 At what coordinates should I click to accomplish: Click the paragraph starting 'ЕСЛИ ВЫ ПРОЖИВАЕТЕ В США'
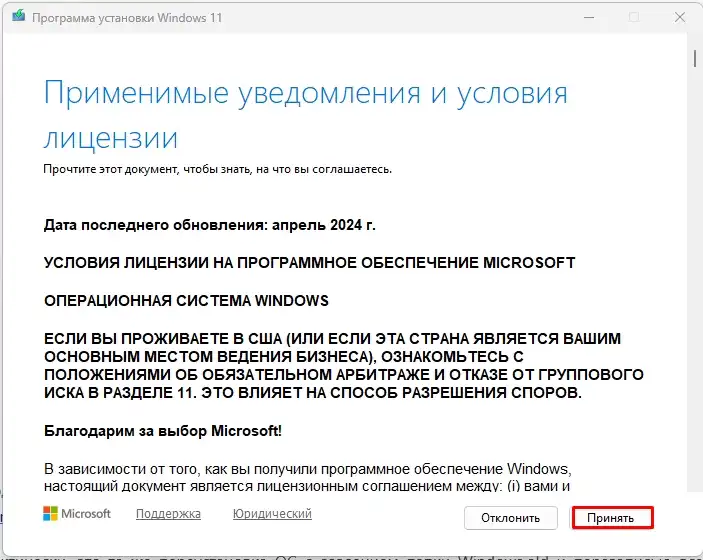click(344, 365)
